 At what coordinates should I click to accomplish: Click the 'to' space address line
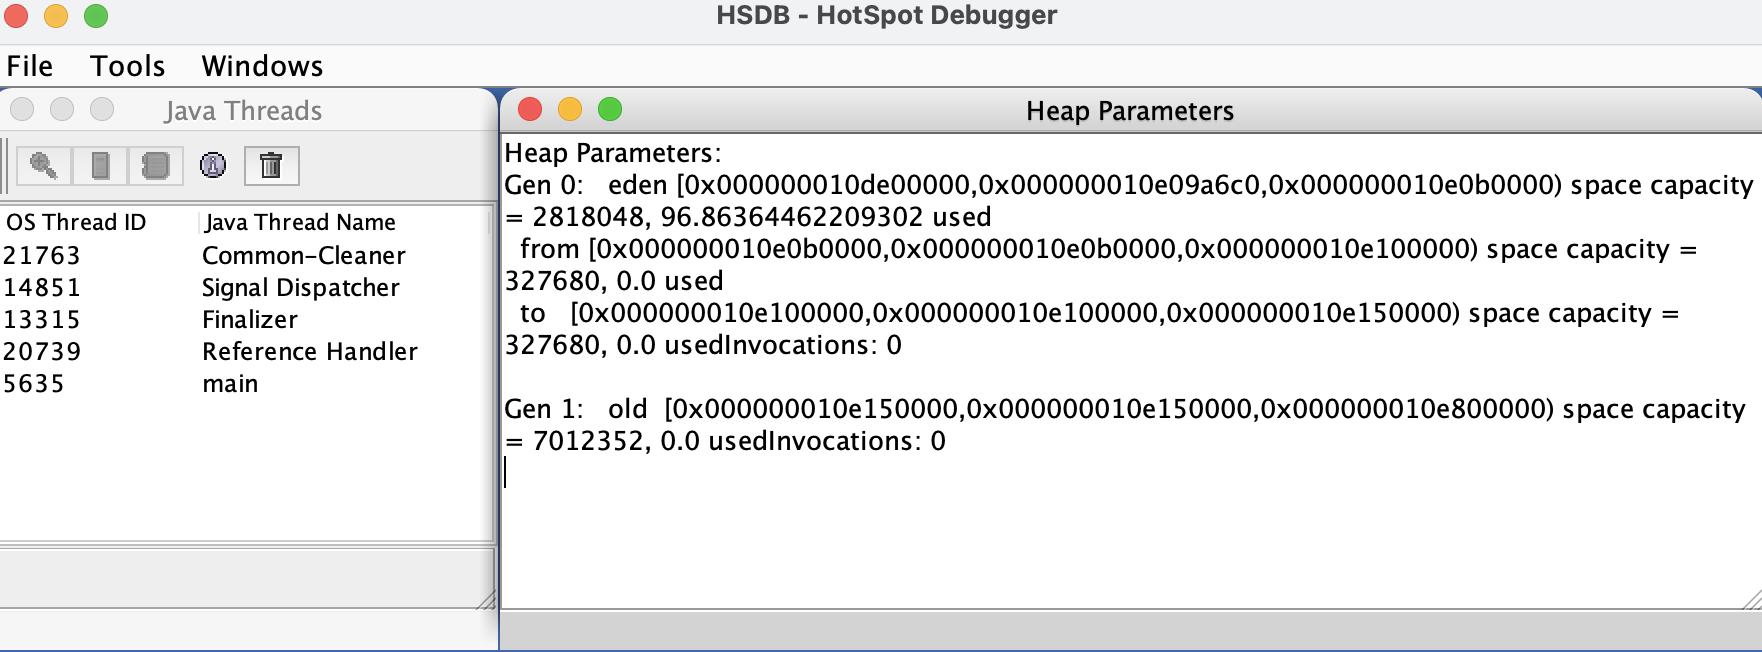pos(1099,313)
